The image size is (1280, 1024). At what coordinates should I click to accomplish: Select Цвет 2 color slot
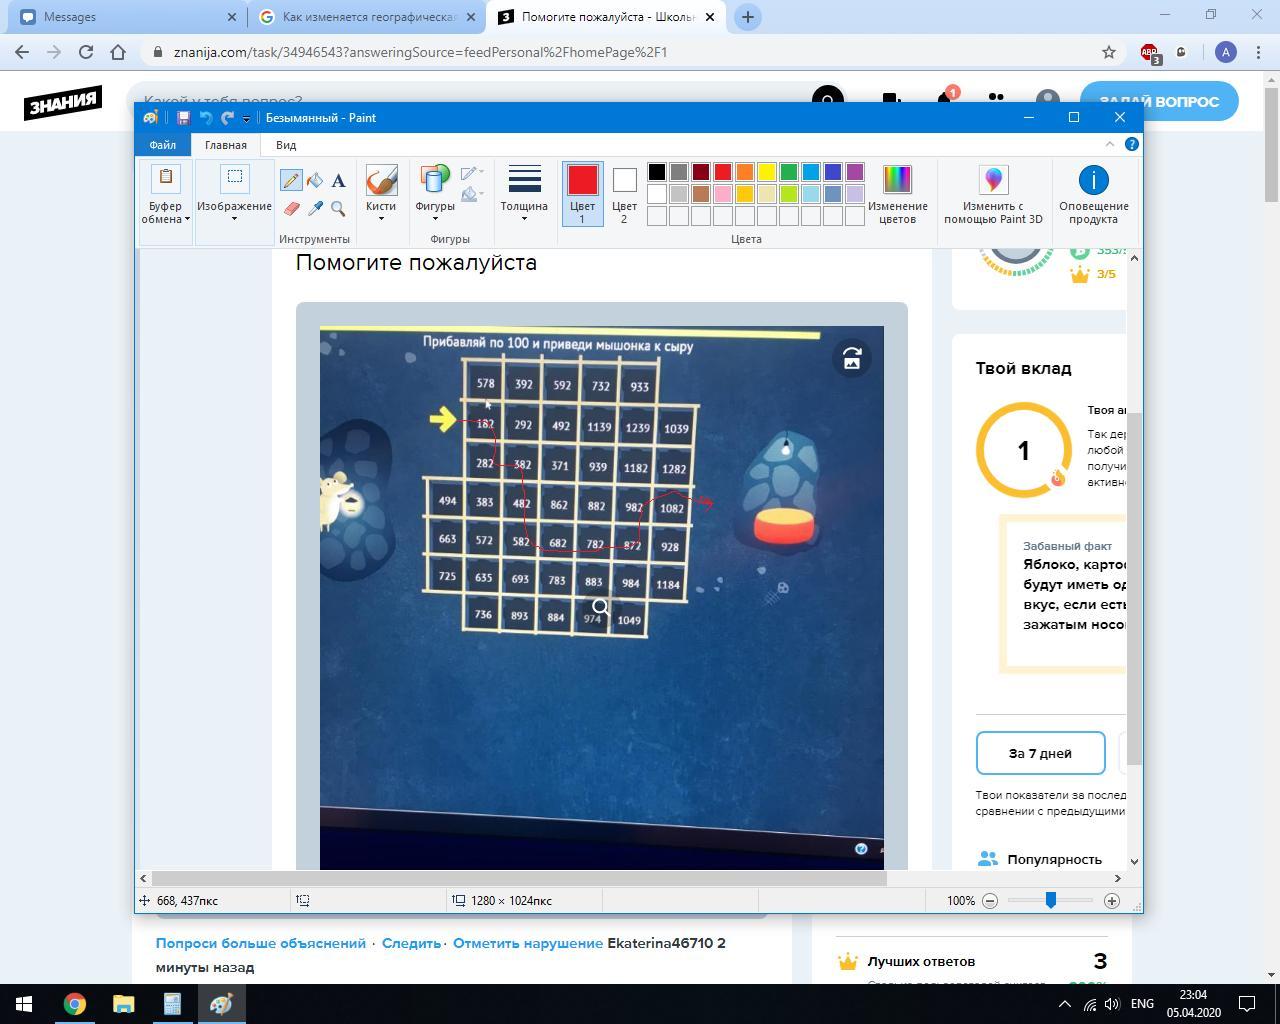(x=624, y=194)
